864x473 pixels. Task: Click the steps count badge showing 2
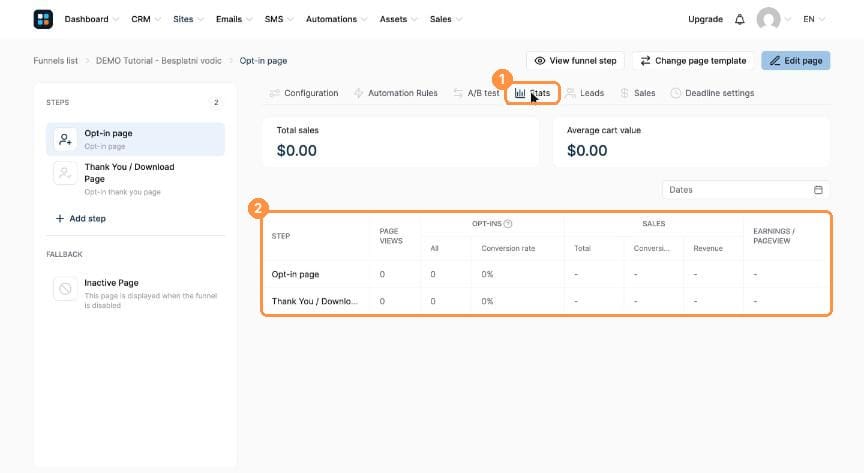coord(216,103)
